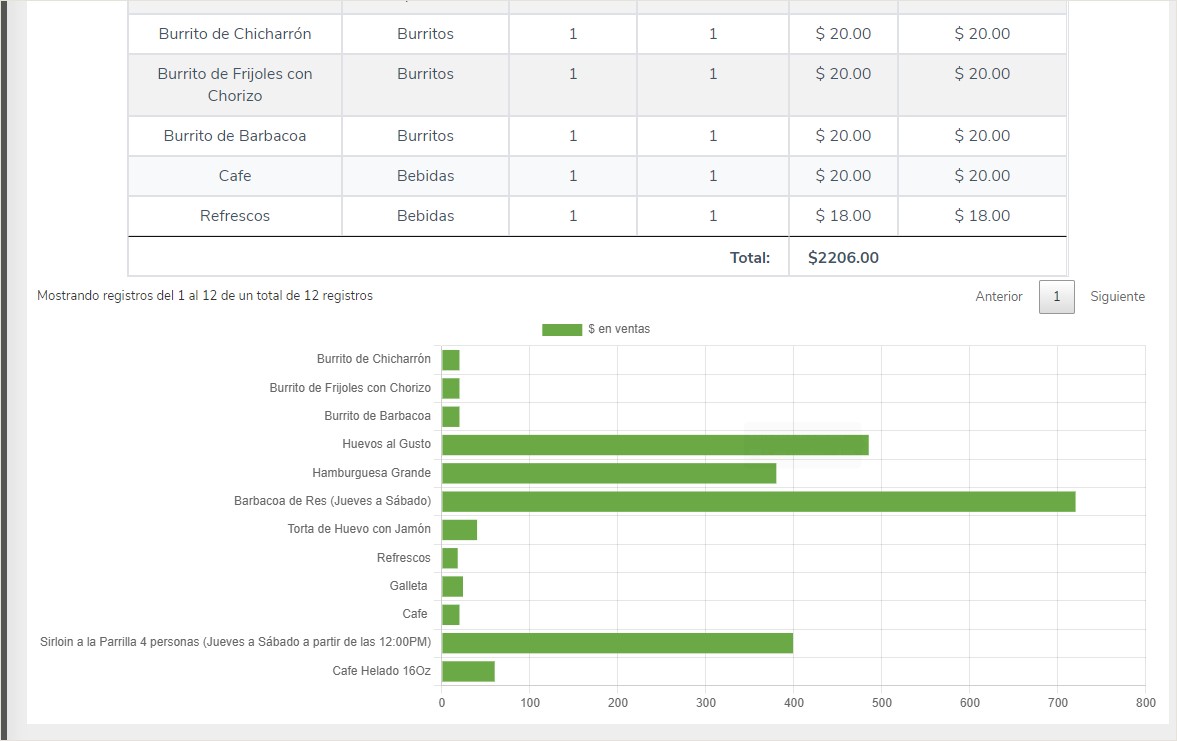Image resolution: width=1177 pixels, height=741 pixels.
Task: Click the Refrescos bar in the chart
Action: 450,558
